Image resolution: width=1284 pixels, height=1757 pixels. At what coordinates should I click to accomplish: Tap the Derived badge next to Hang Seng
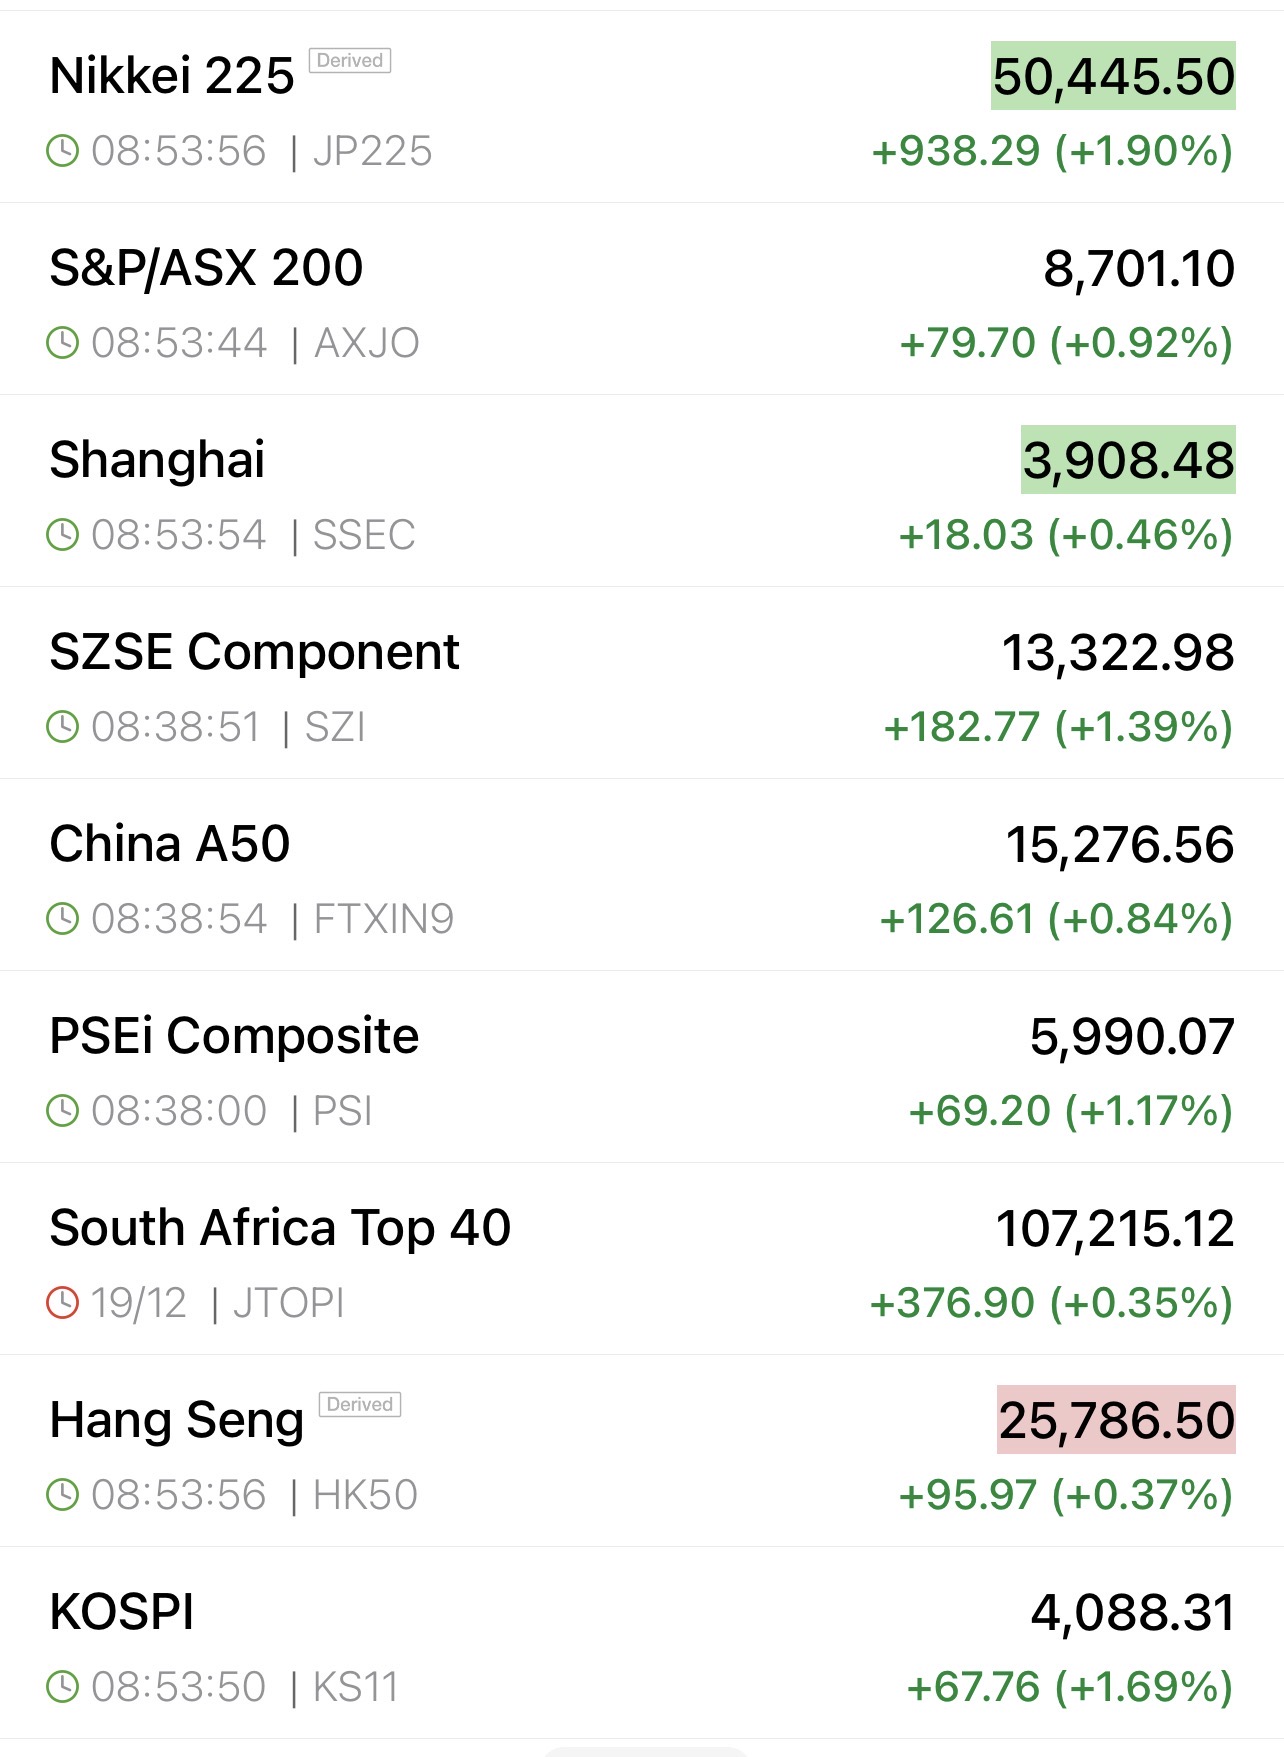coord(359,1405)
